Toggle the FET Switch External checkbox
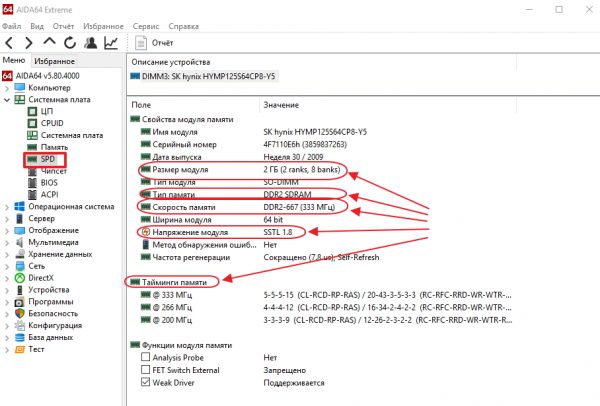 click(x=145, y=370)
